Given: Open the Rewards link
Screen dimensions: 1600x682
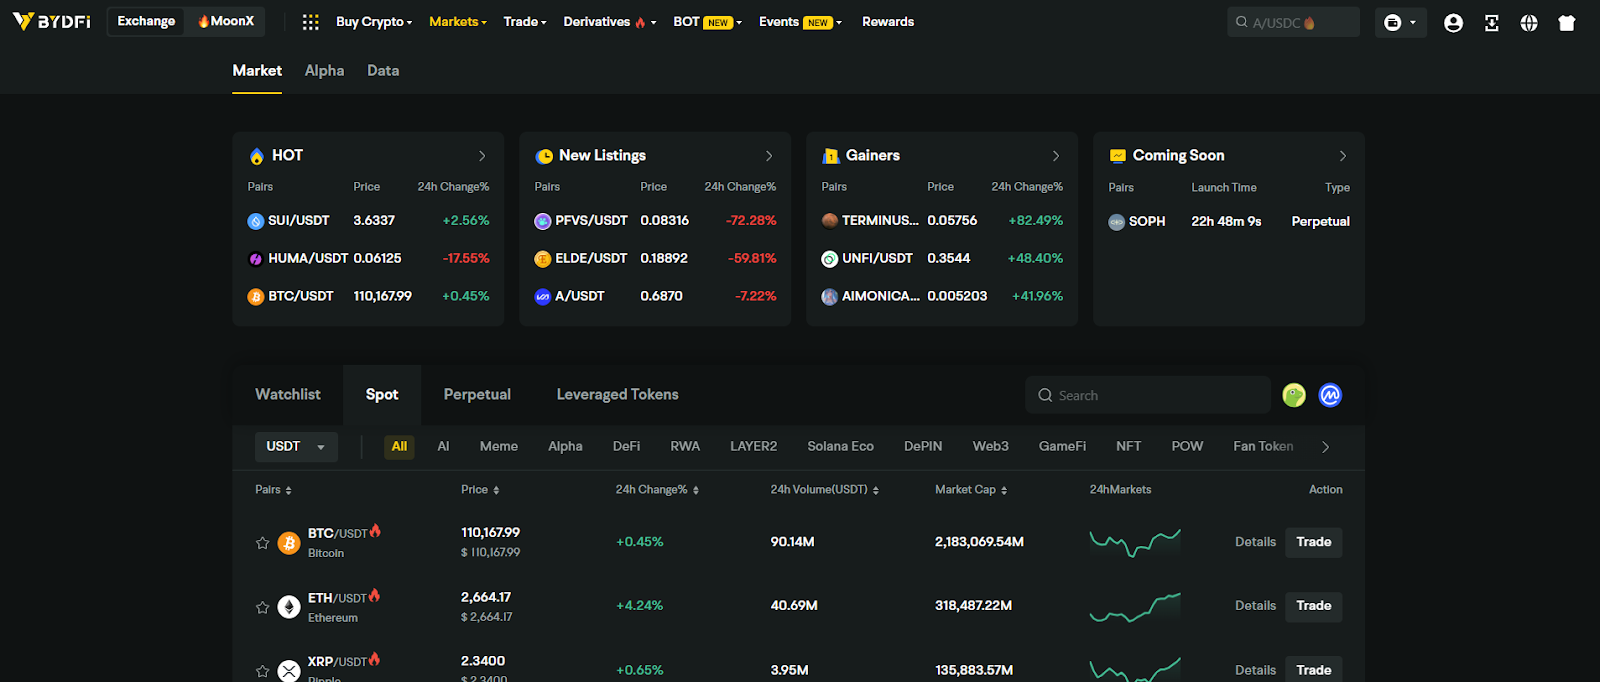Looking at the screenshot, I should 888,22.
